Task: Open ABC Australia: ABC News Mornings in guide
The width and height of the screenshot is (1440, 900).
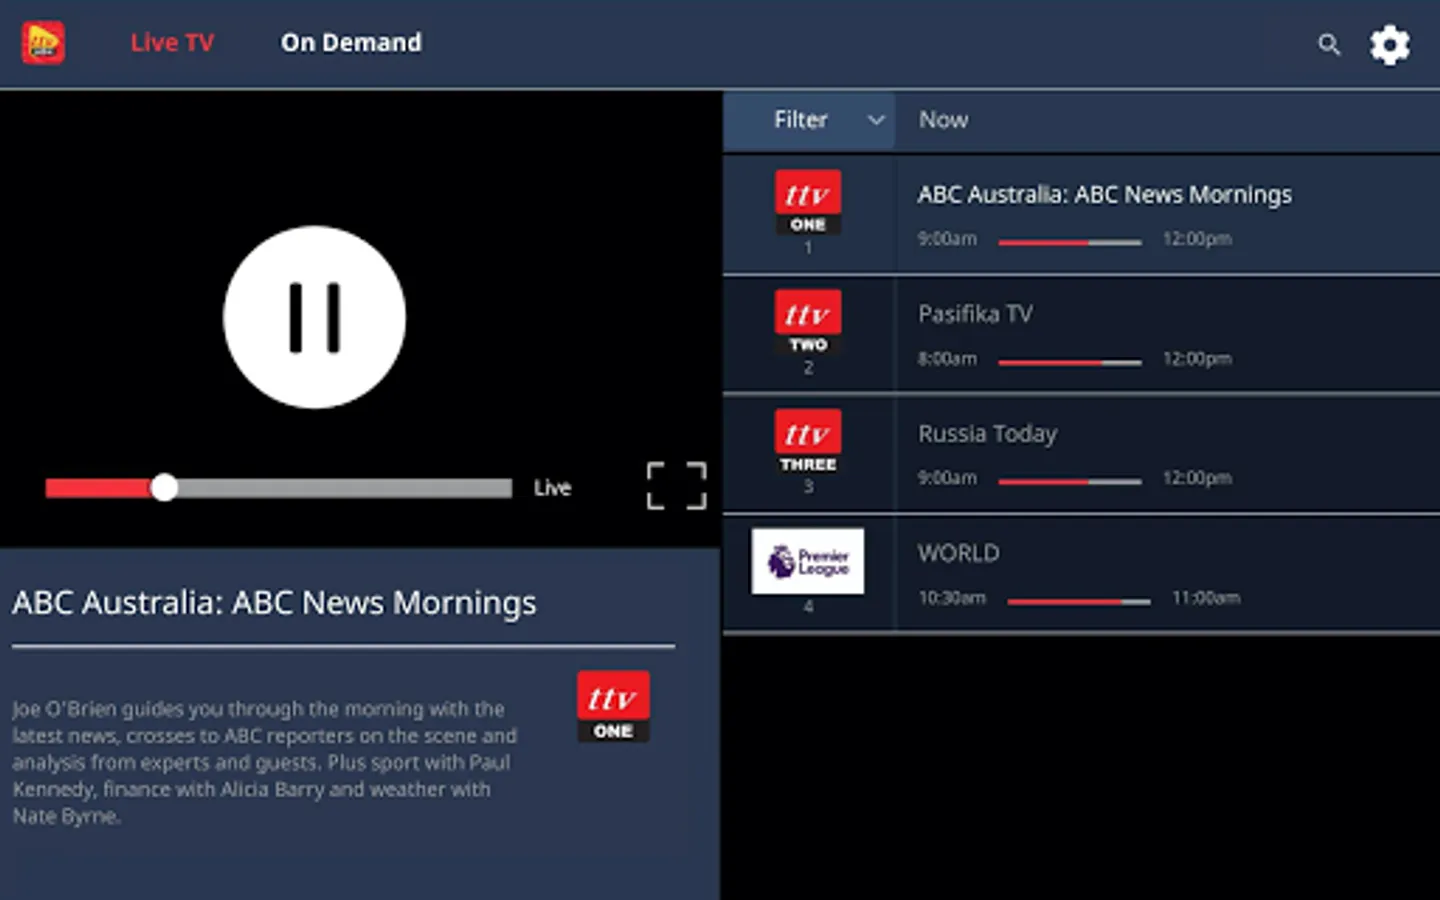Action: tap(1105, 195)
